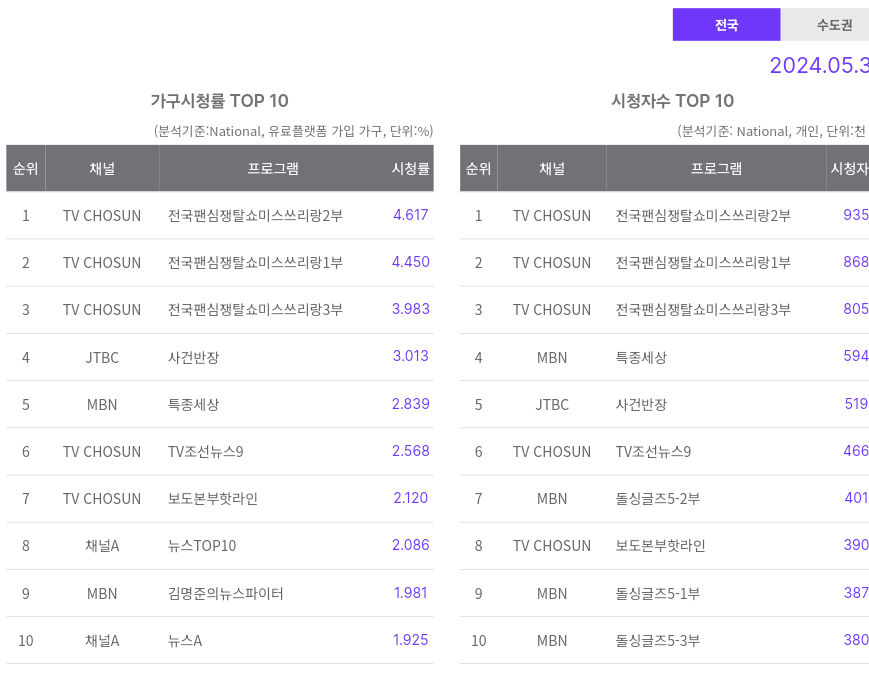This screenshot has height=675, width=869.
Task: Click 전국팬심쟁탈쇼미스쓰리랑2부 in the 시청자수 table
Action: coord(703,216)
